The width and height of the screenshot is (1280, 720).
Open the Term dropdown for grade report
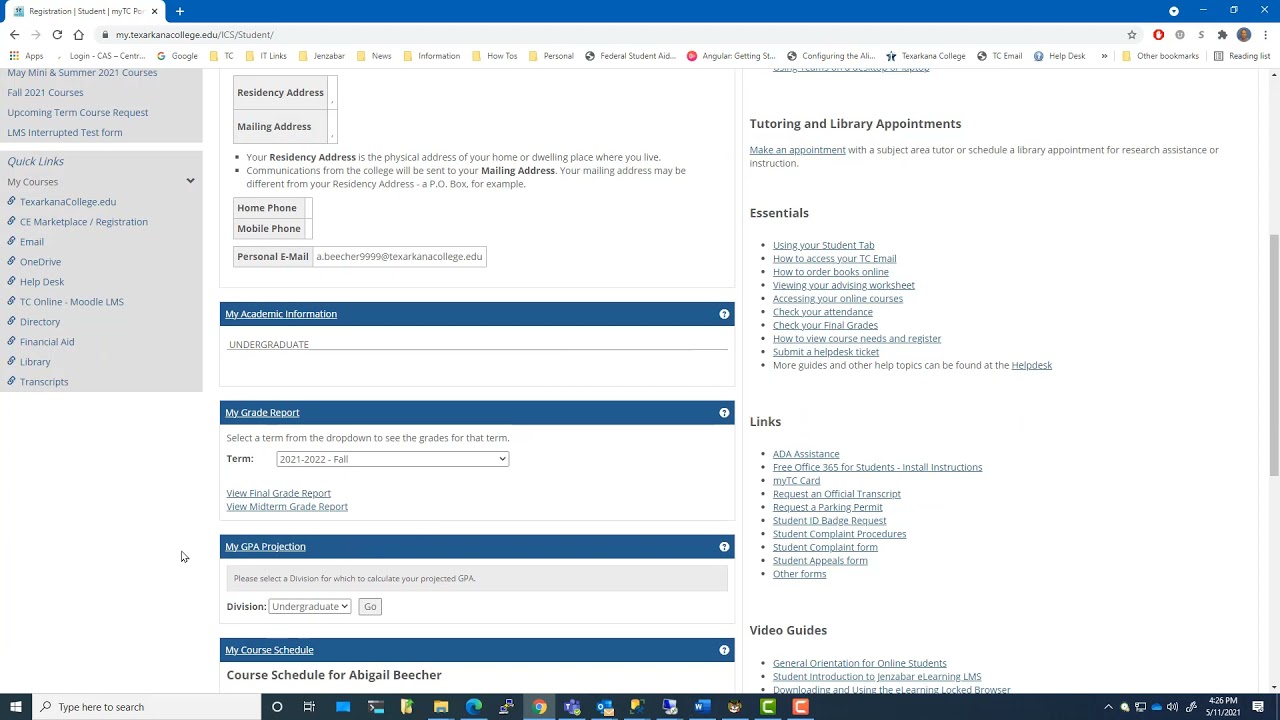(x=393, y=459)
